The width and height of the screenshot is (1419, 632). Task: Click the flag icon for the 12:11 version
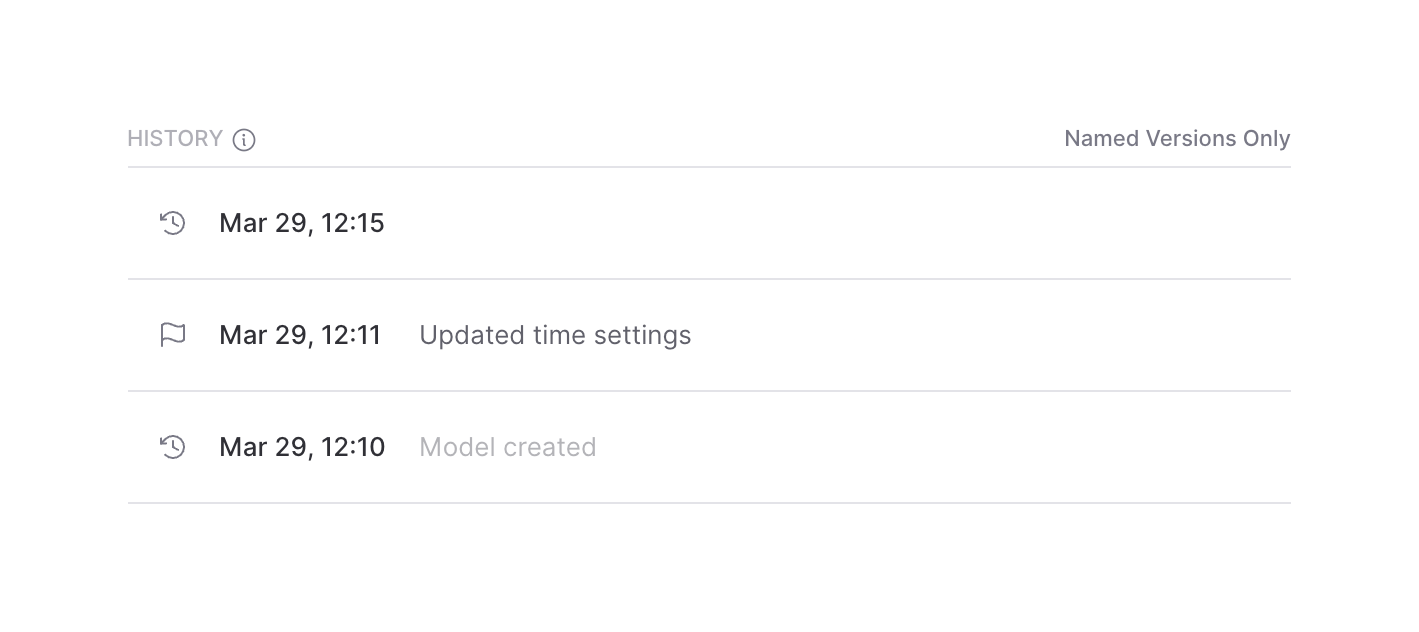click(173, 335)
